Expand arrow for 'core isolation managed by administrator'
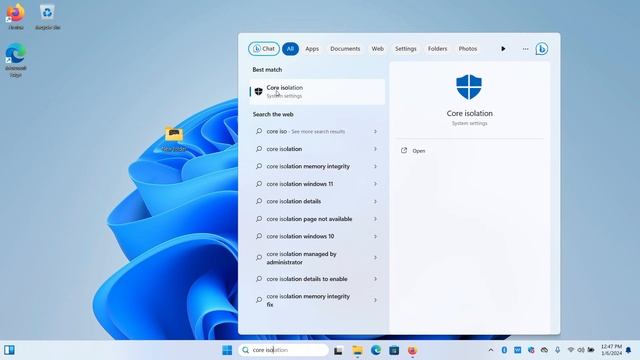This screenshot has height=360, width=640. coord(375,258)
